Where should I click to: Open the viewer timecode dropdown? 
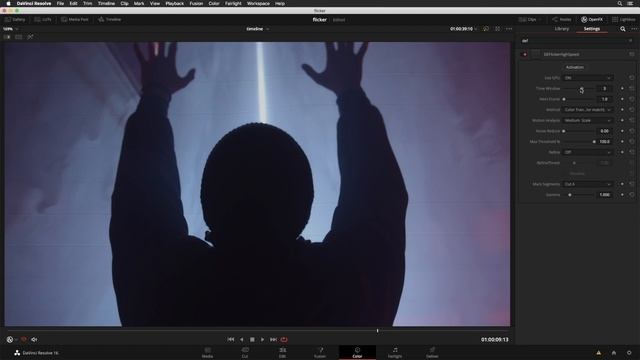(x=463, y=29)
